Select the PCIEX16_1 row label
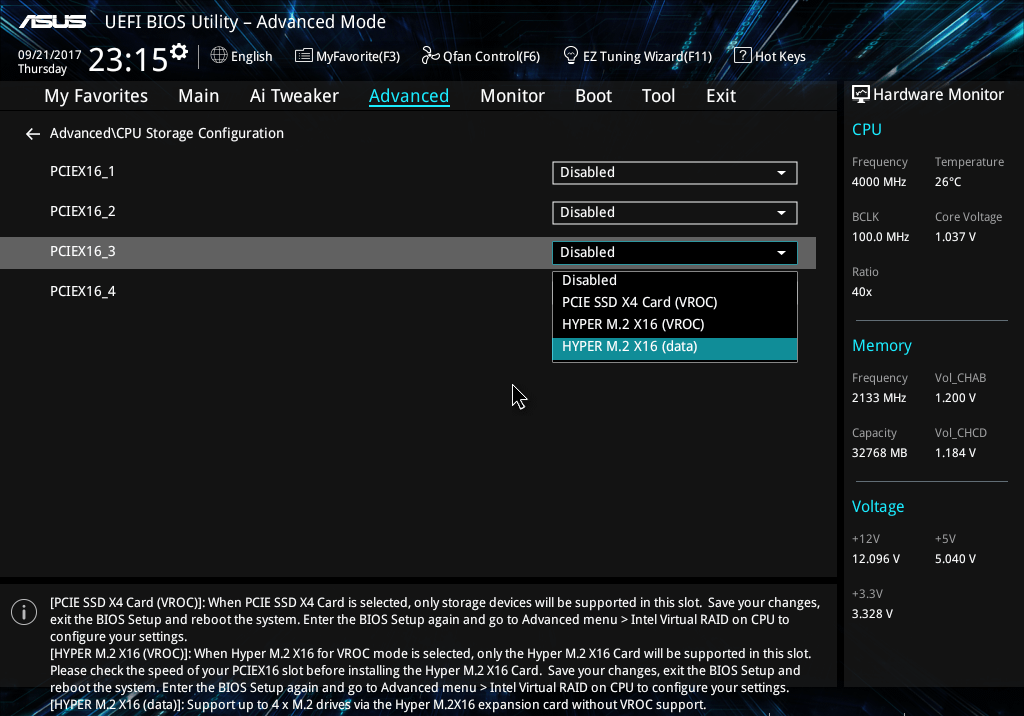The image size is (1024, 716). 82,171
